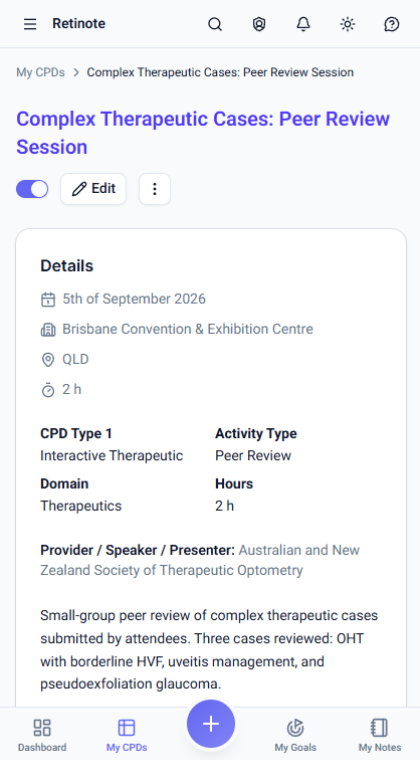Tap the round plus add button

click(x=211, y=724)
